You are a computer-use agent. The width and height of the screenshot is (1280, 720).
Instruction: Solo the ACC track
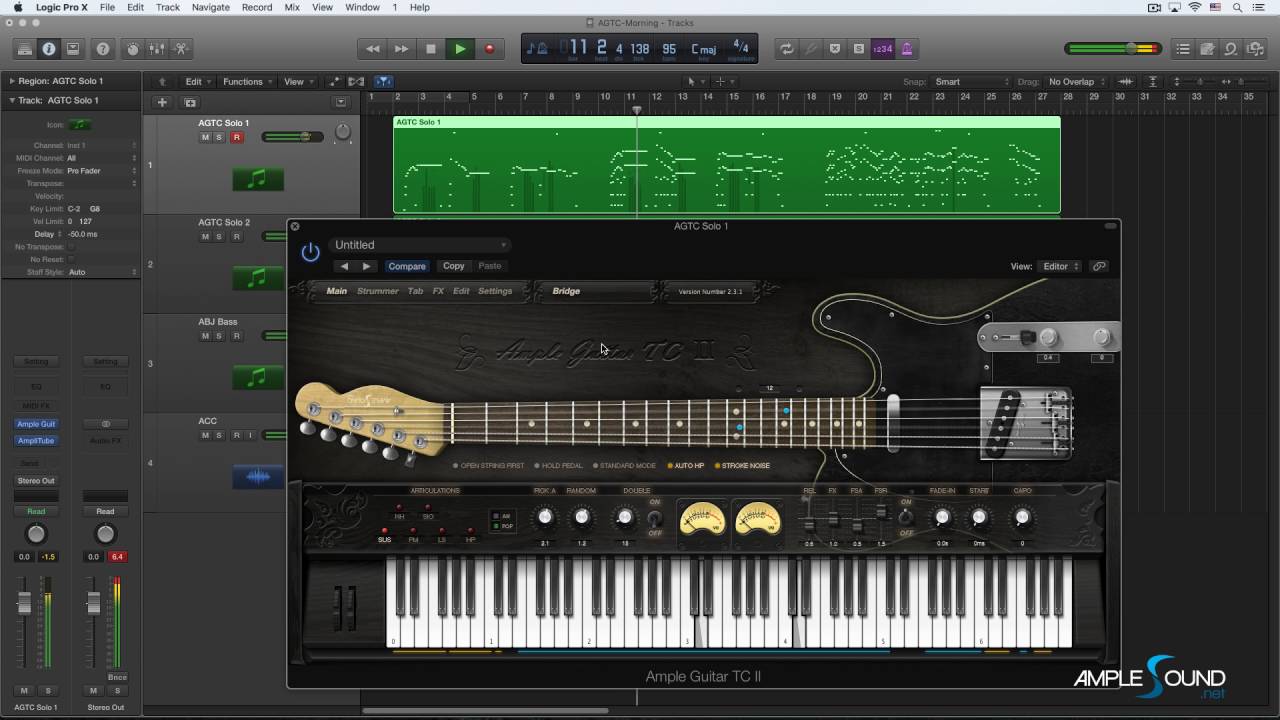point(219,435)
